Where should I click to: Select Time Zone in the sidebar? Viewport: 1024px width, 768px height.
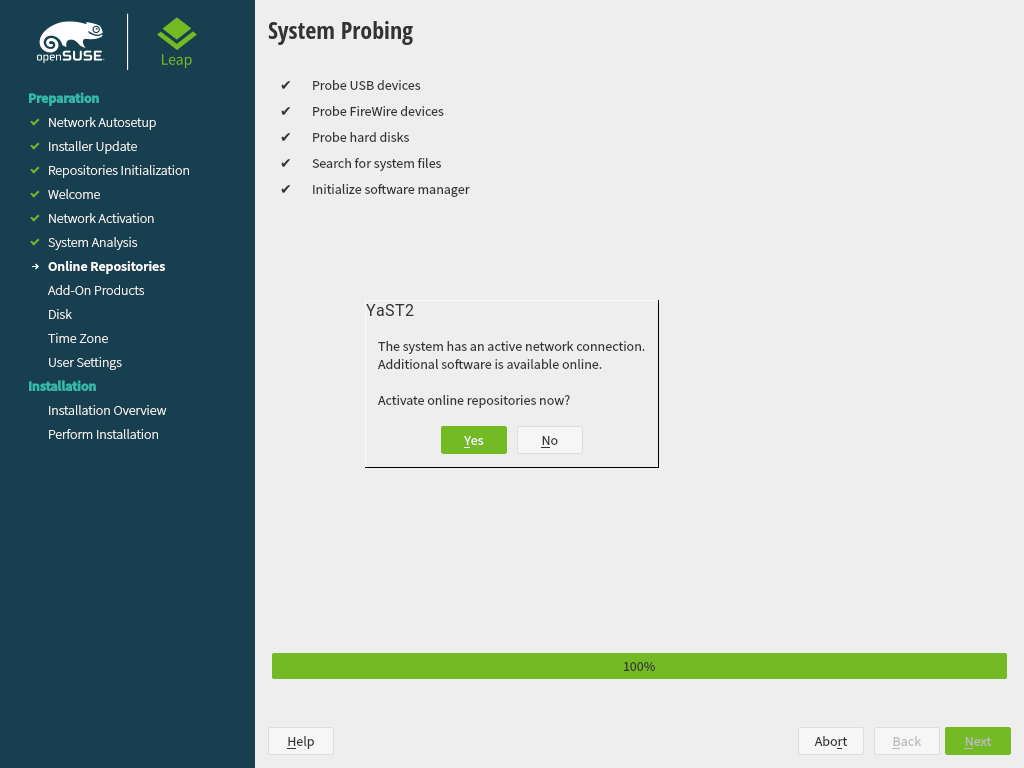pos(78,338)
